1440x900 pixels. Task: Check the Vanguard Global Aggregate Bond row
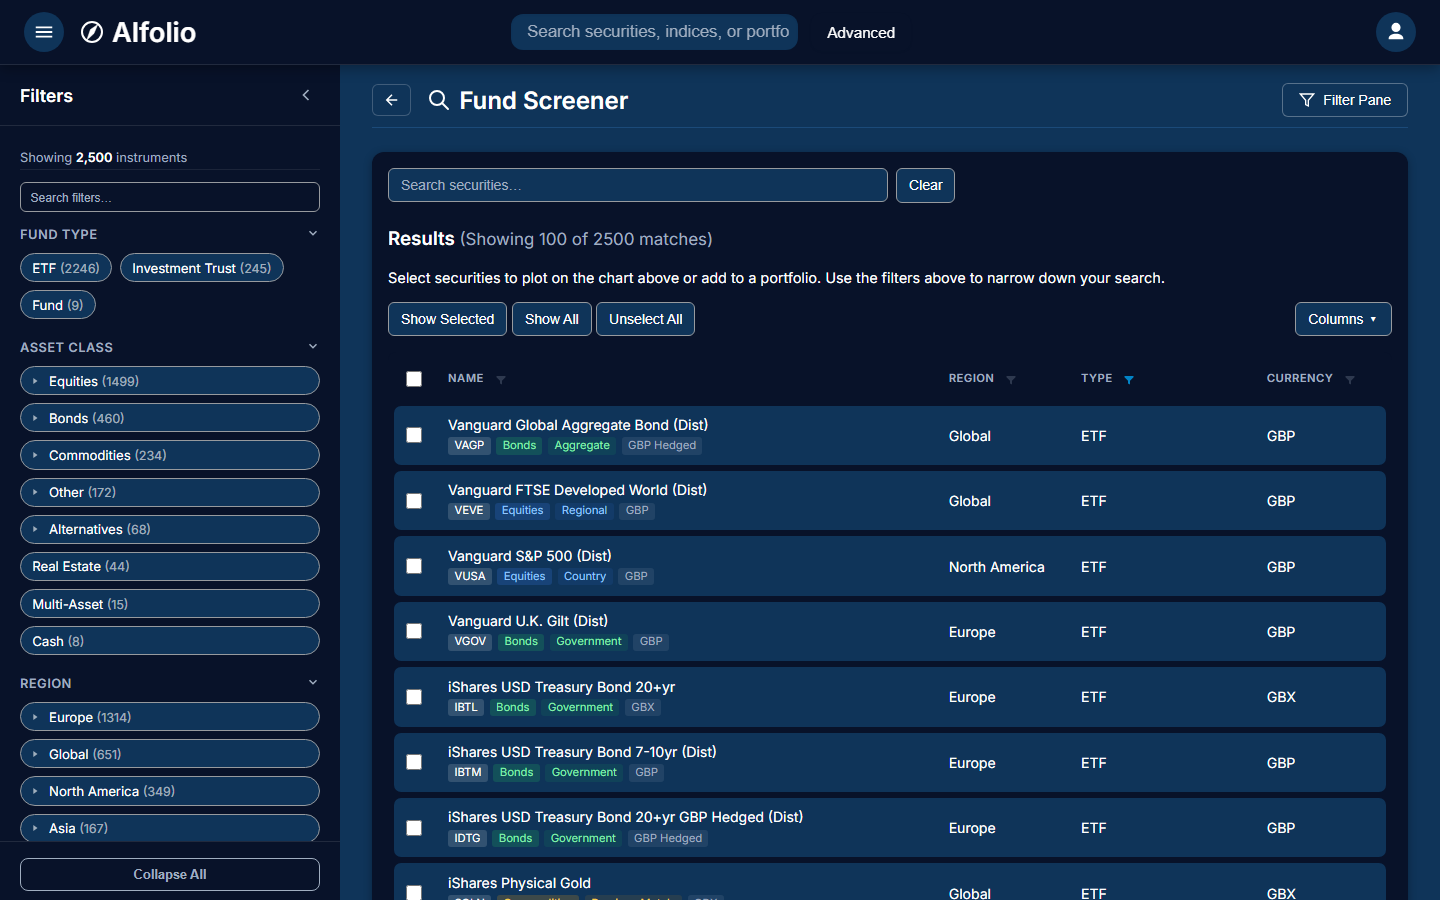click(414, 435)
